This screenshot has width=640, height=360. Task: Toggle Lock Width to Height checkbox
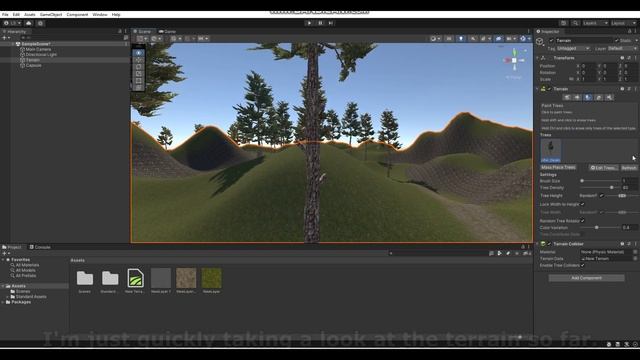(x=582, y=204)
